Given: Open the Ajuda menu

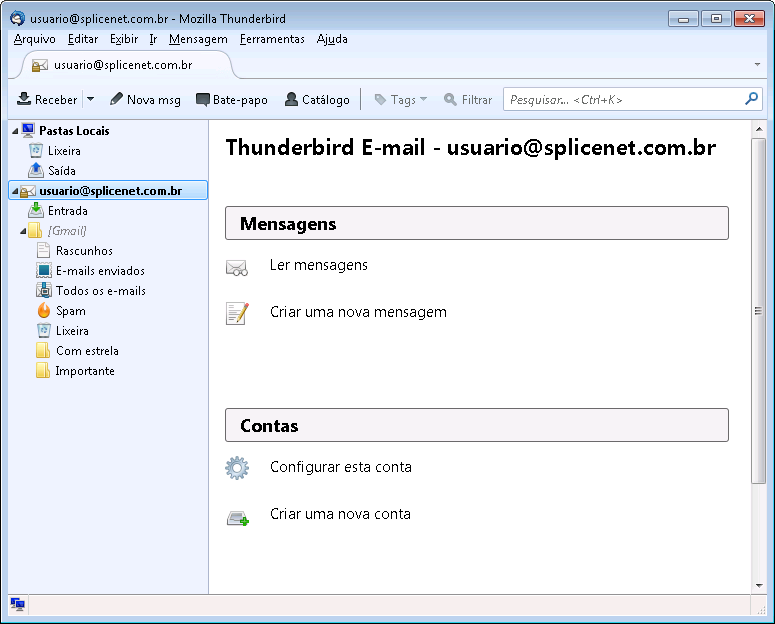Looking at the screenshot, I should pyautogui.click(x=332, y=39).
